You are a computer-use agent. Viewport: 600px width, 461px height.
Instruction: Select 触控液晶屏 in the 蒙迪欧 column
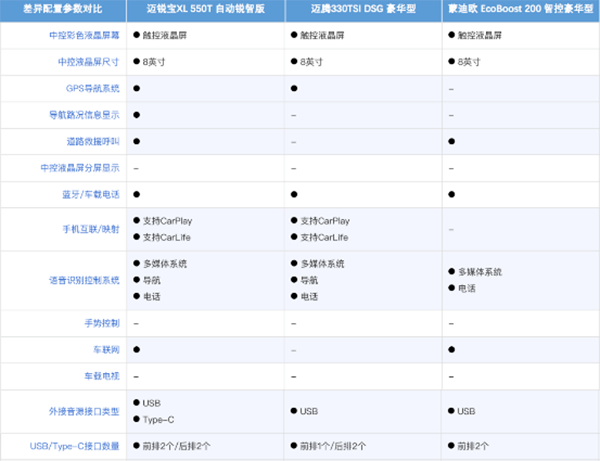479,36
